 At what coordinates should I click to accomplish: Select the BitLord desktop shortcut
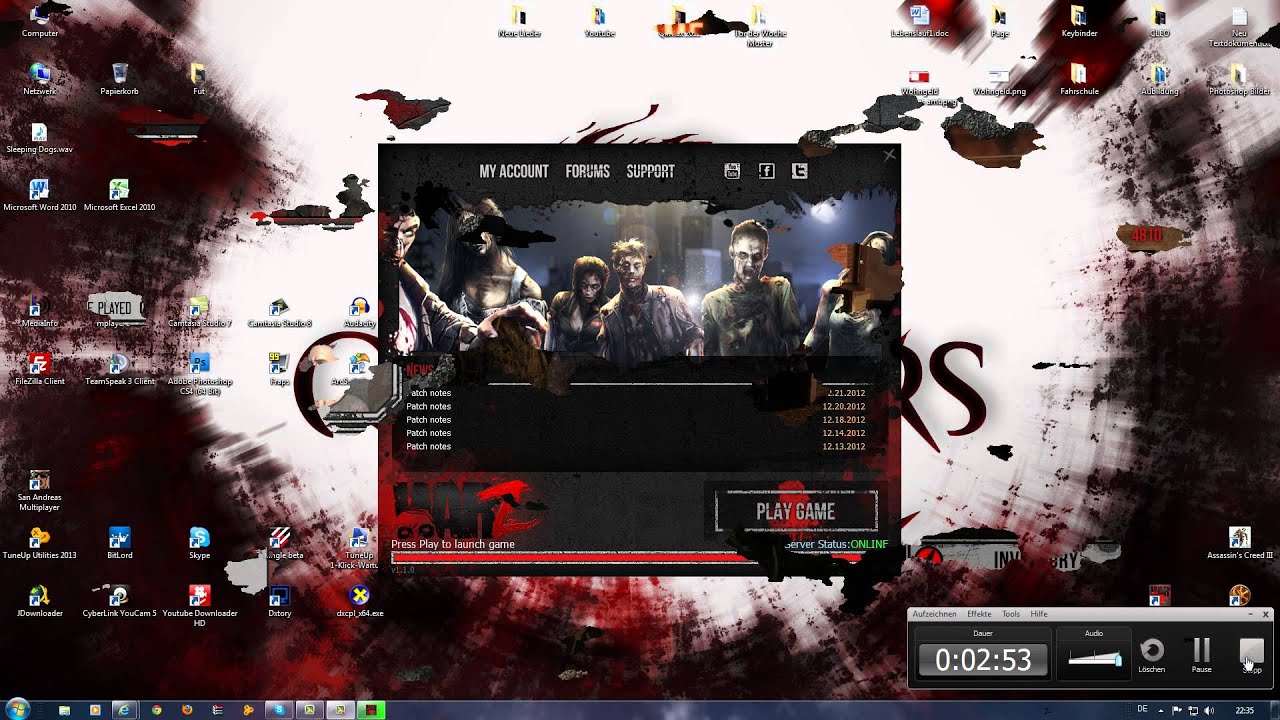tap(119, 543)
